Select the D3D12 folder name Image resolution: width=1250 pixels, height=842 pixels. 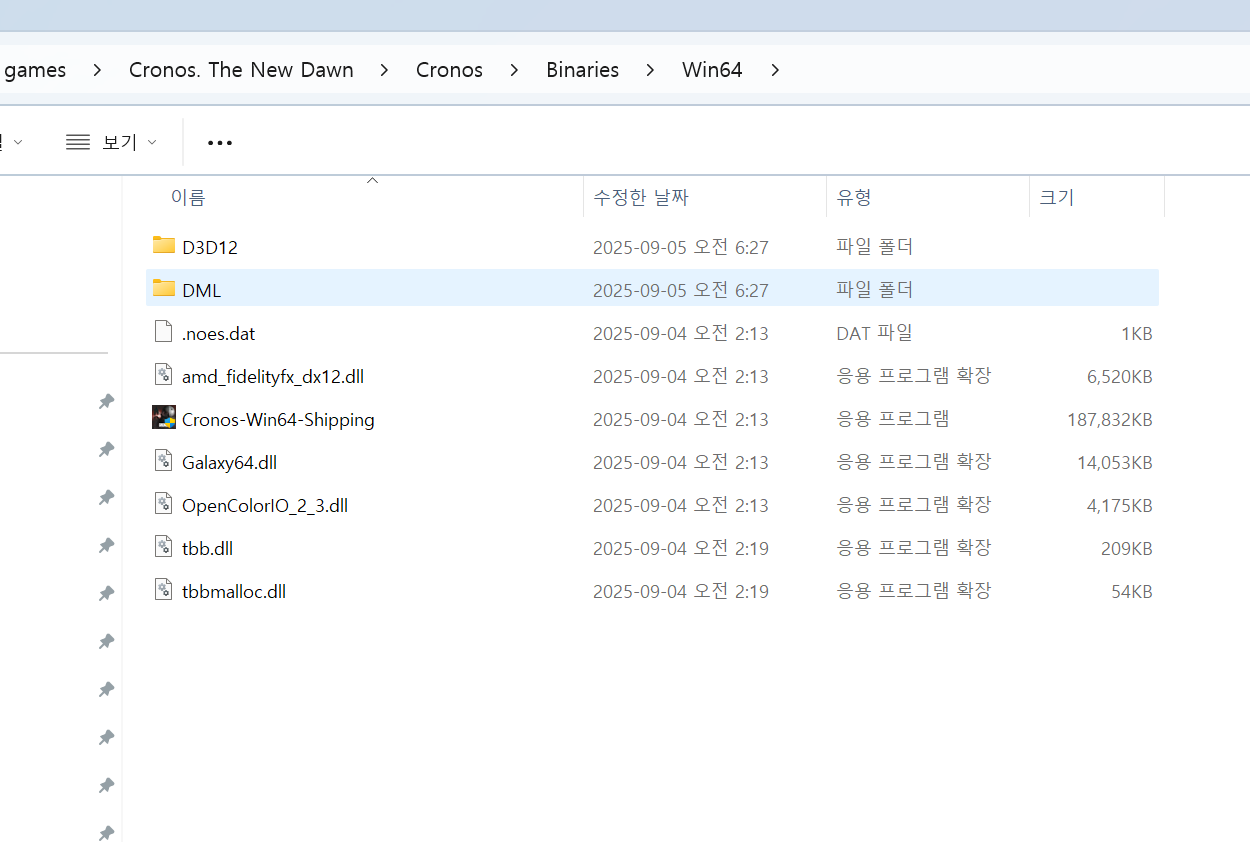pos(210,247)
